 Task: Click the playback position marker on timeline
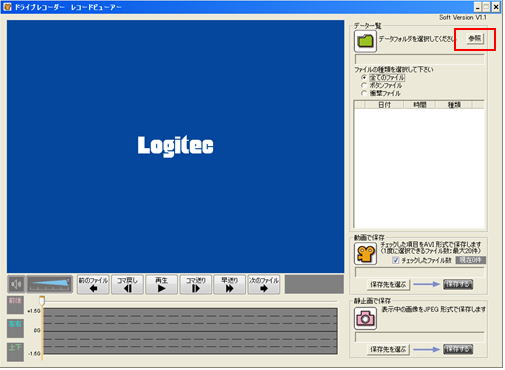point(42,301)
